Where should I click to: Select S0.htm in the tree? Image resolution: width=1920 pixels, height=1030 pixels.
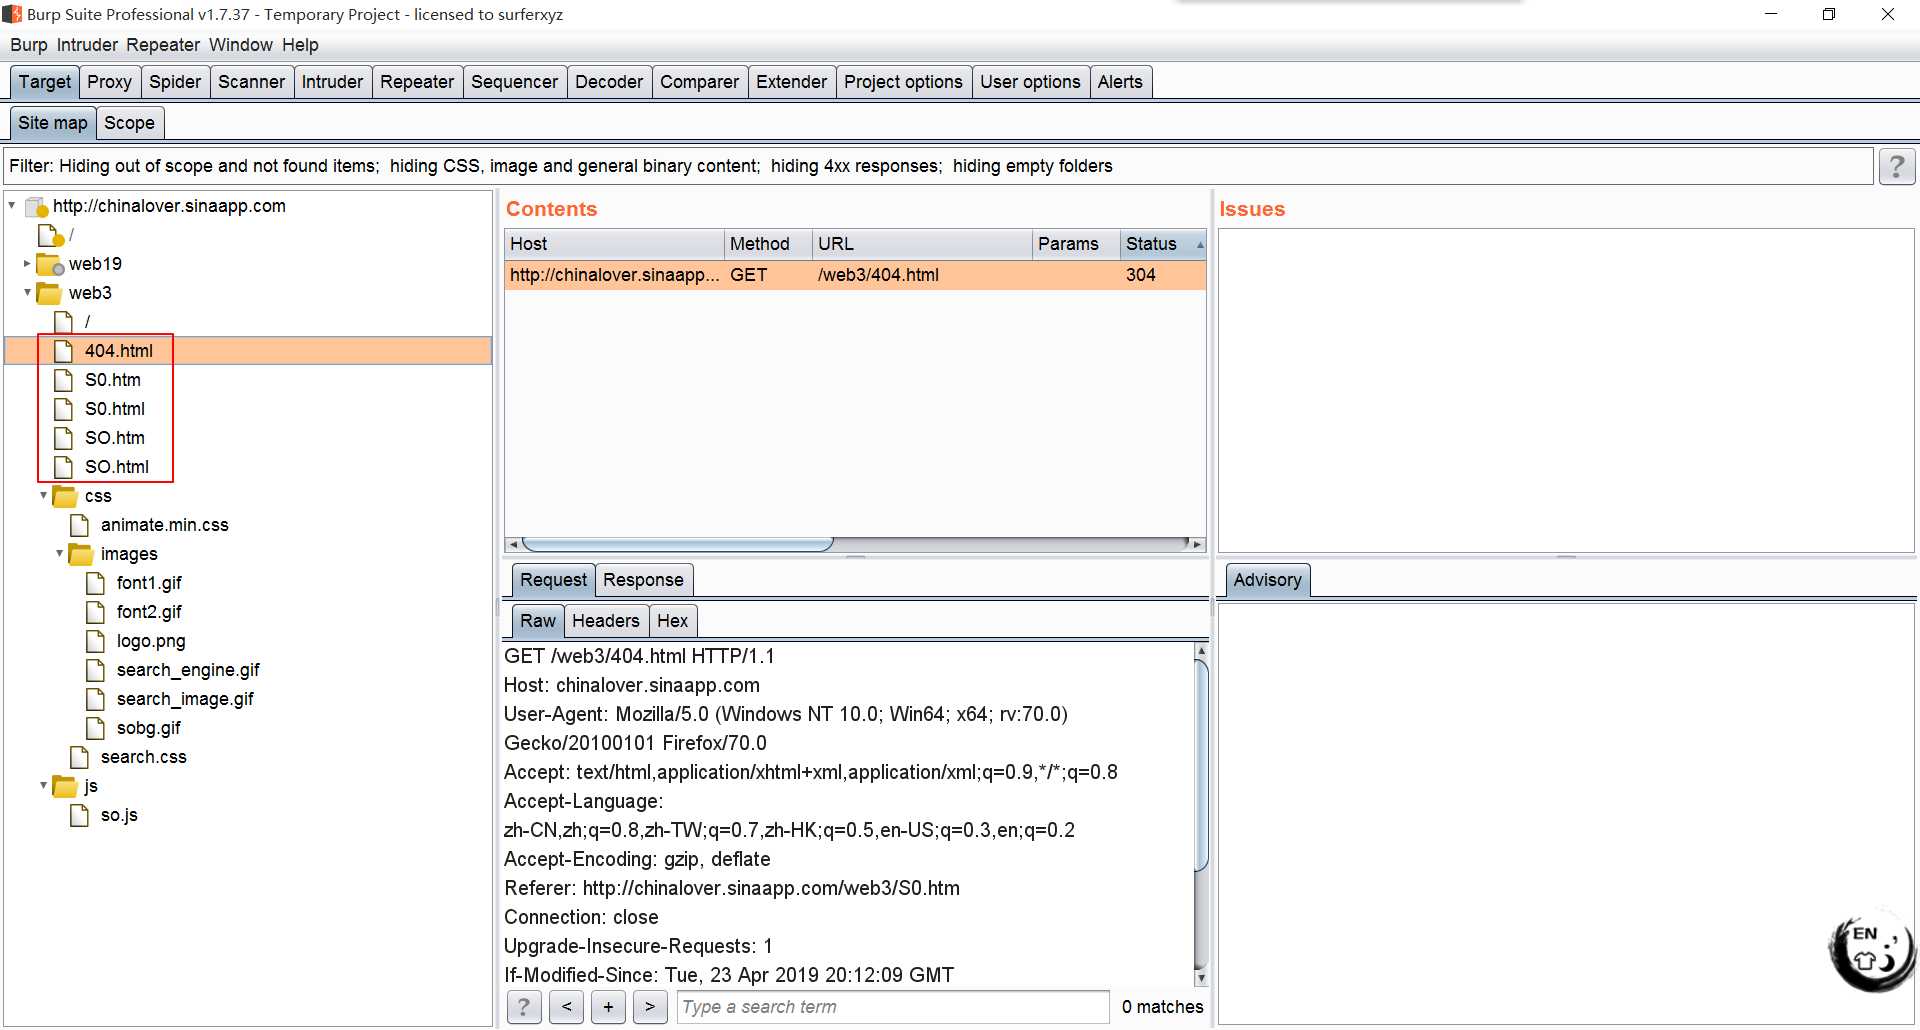[x=113, y=380]
